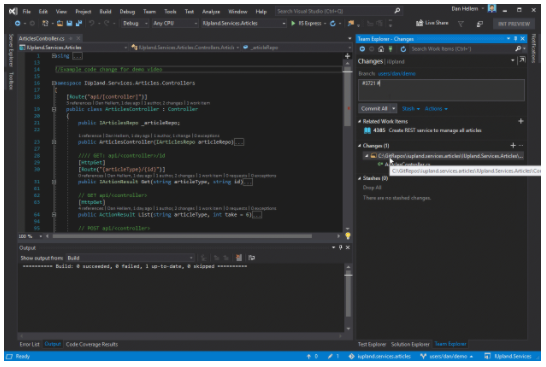Image resolution: width=546 pixels, height=367 pixels.
Task: Undock Changes page with pop-out arrow icon
Action: click(x=522, y=61)
